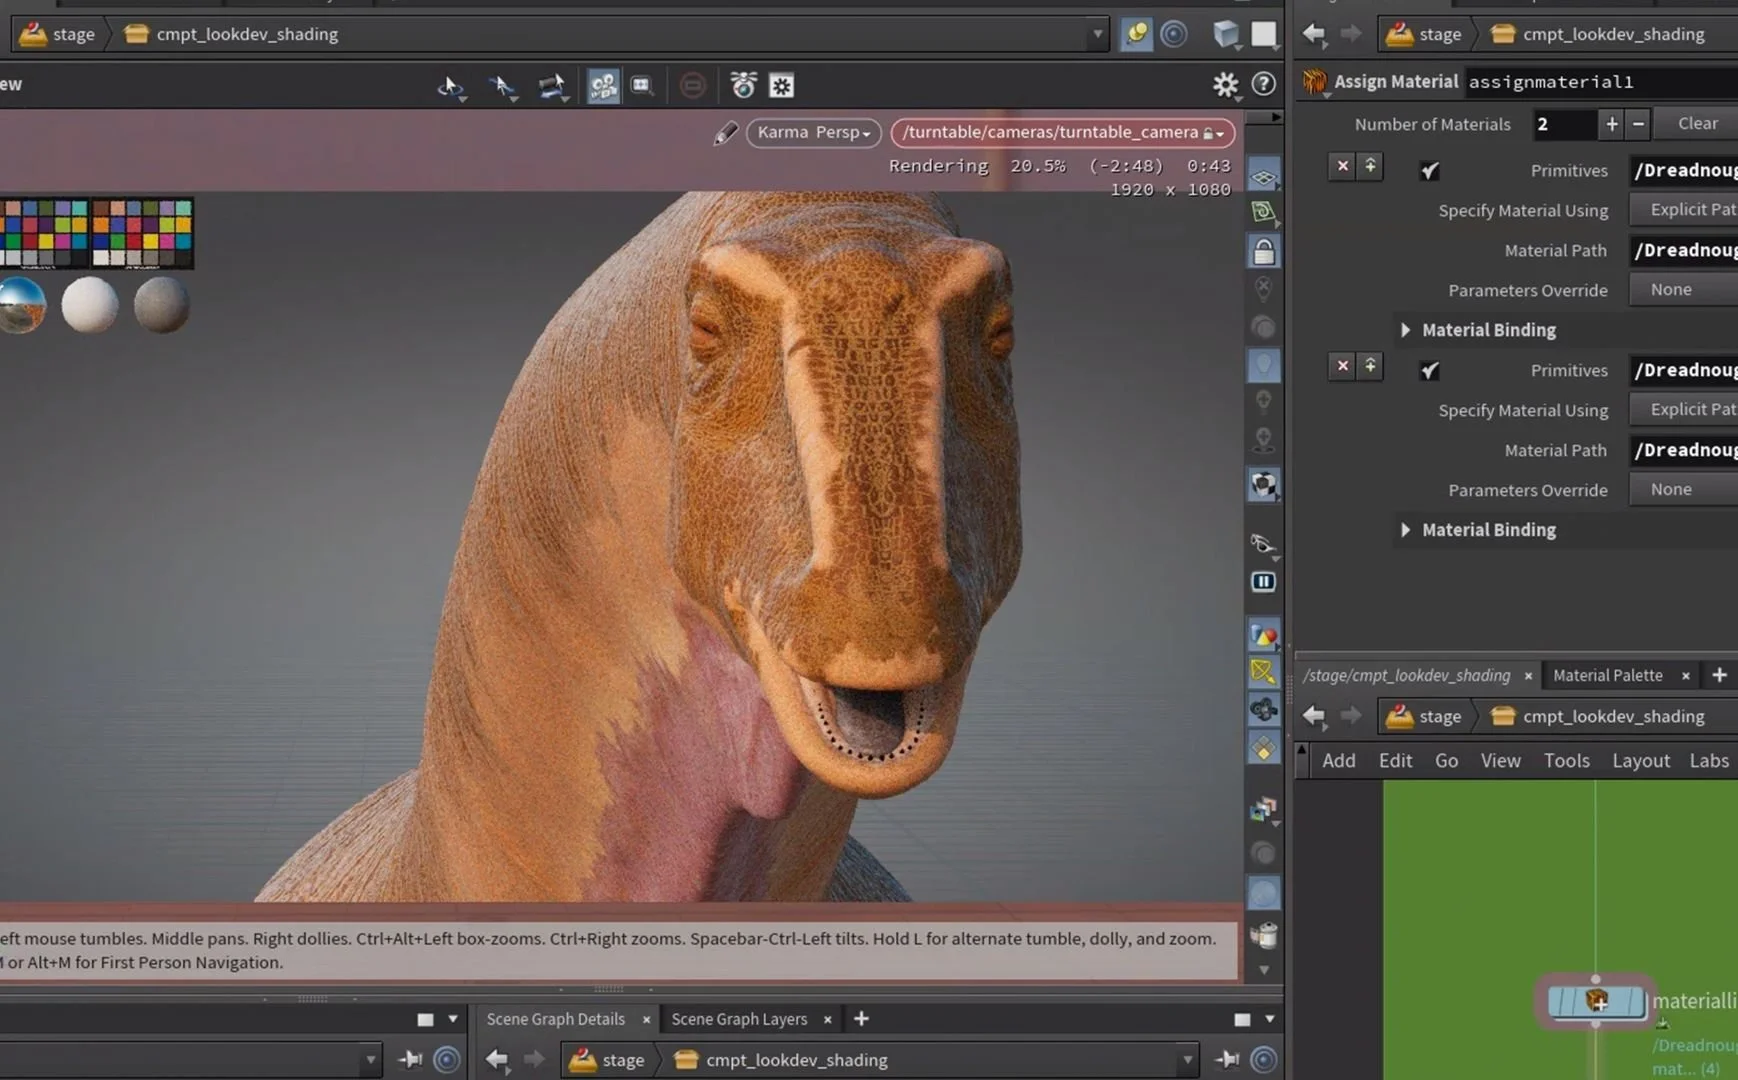Click the viewport display options gear icon
The image size is (1738, 1080).
click(1225, 85)
